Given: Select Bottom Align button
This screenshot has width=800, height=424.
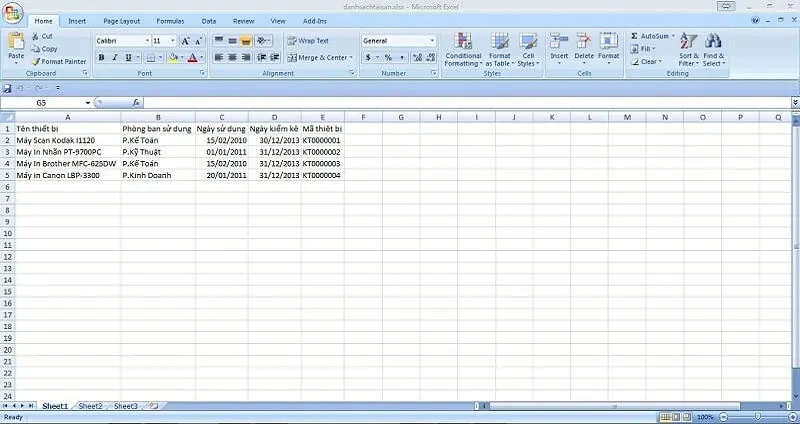Looking at the screenshot, I should pos(246,41).
